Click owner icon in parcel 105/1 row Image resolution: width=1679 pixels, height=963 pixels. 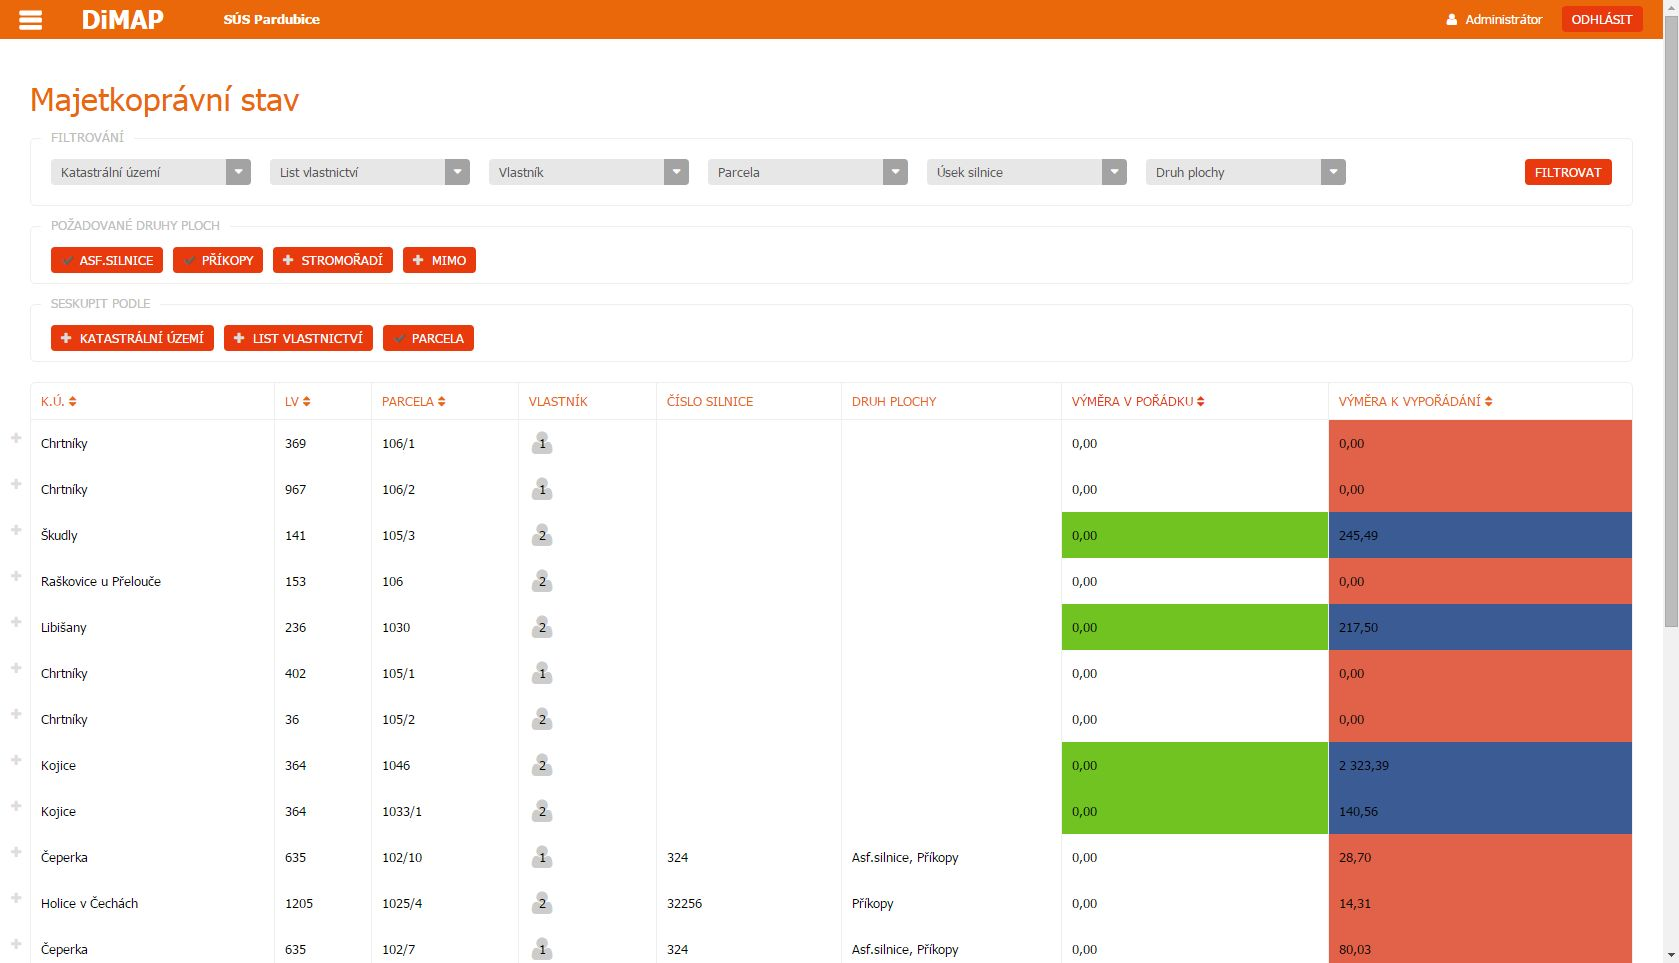[542, 673]
